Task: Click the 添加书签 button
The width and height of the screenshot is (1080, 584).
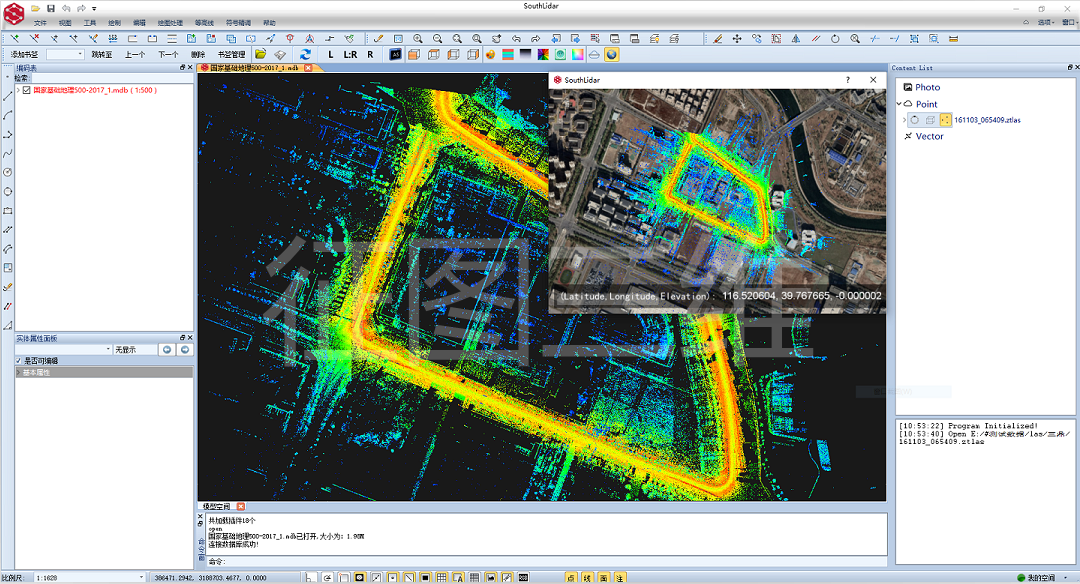Action: coord(25,54)
